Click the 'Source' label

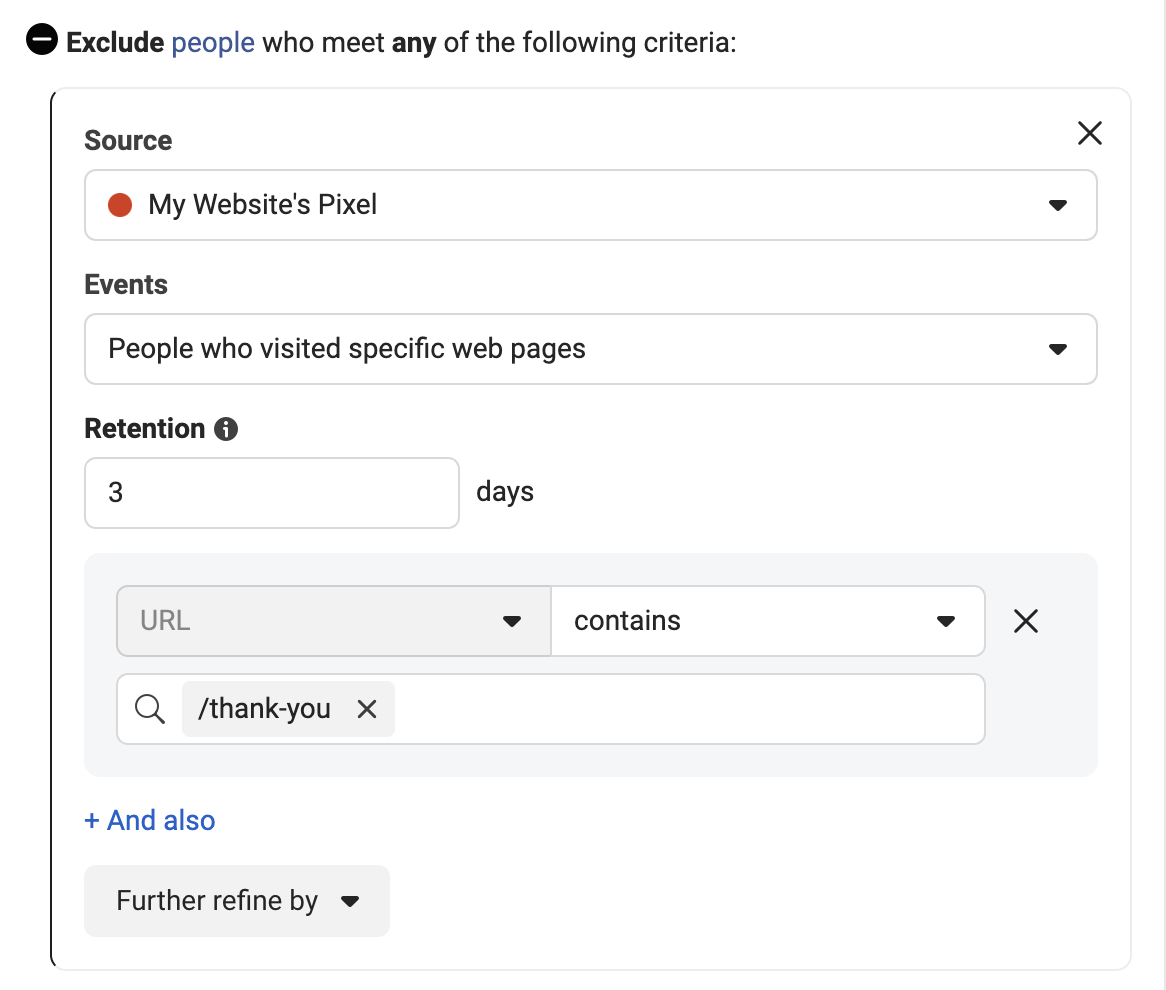128,141
